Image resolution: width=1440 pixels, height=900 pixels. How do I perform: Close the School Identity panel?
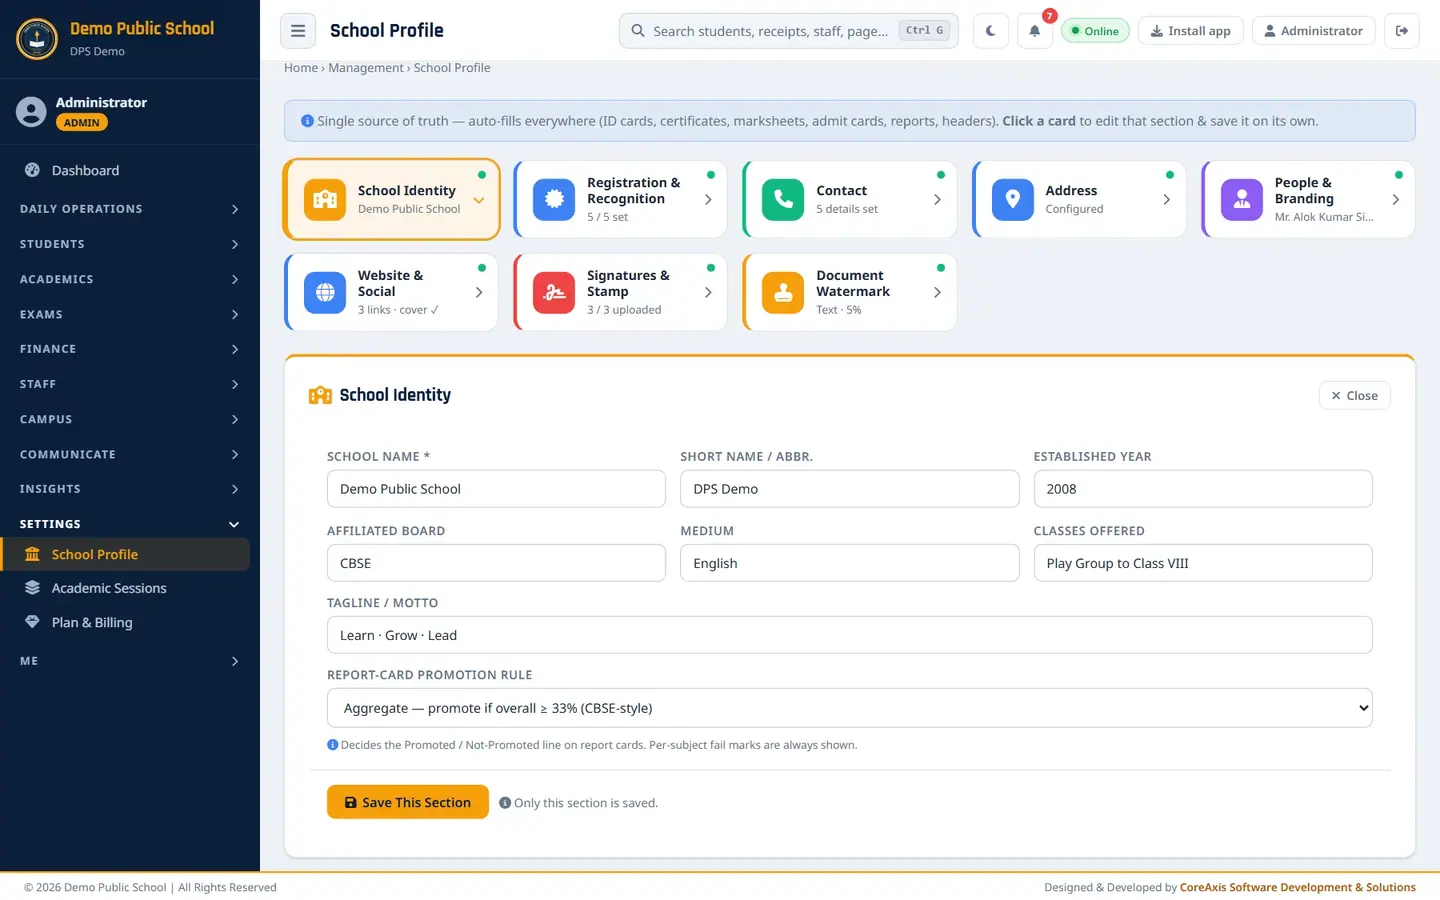(x=1354, y=396)
